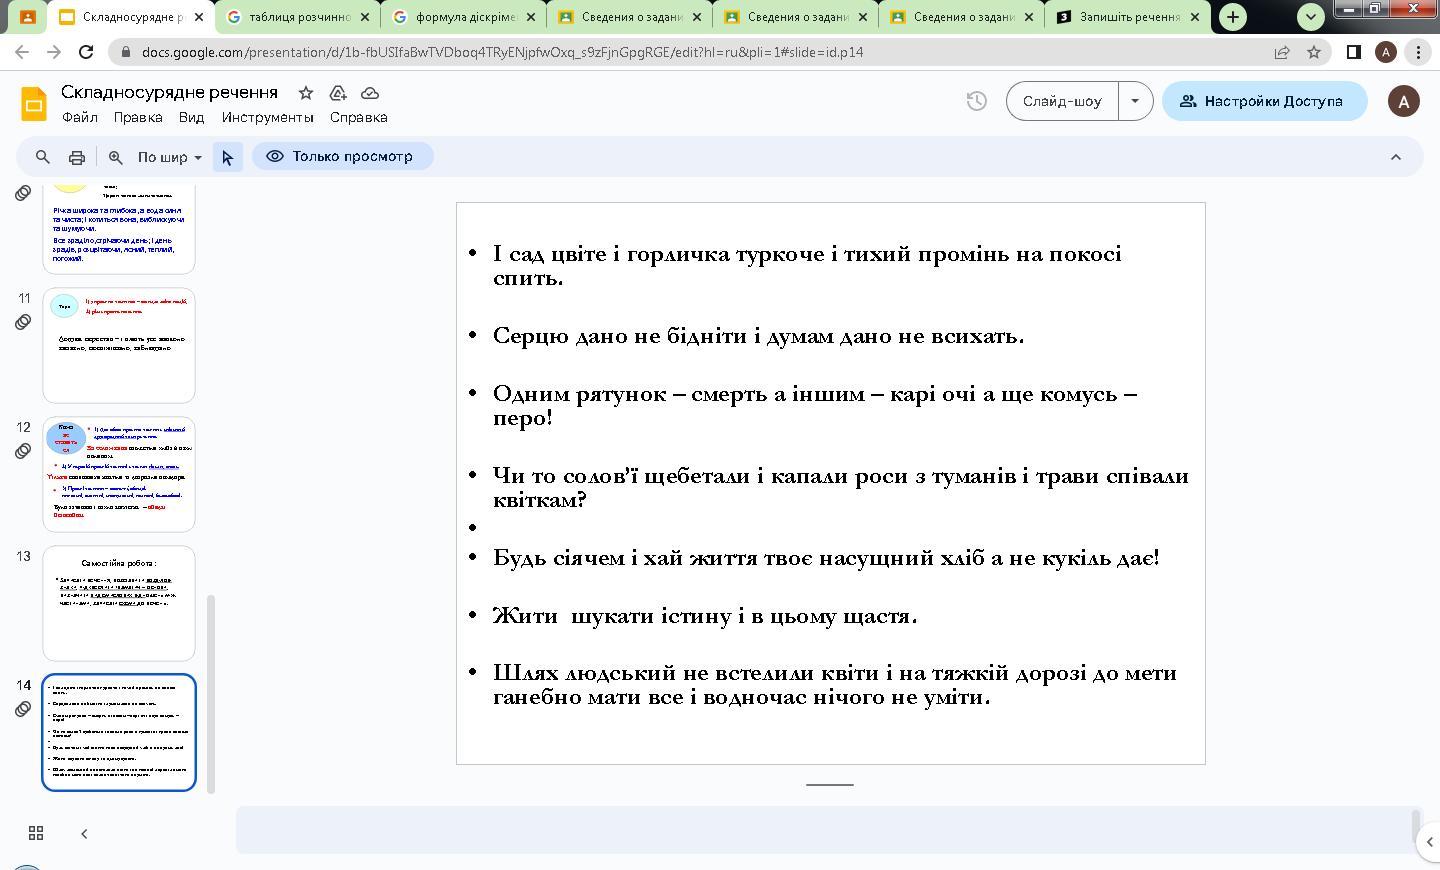Switch to the first Сведения о задании tab
The width and height of the screenshot is (1440, 870).
click(x=631, y=17)
